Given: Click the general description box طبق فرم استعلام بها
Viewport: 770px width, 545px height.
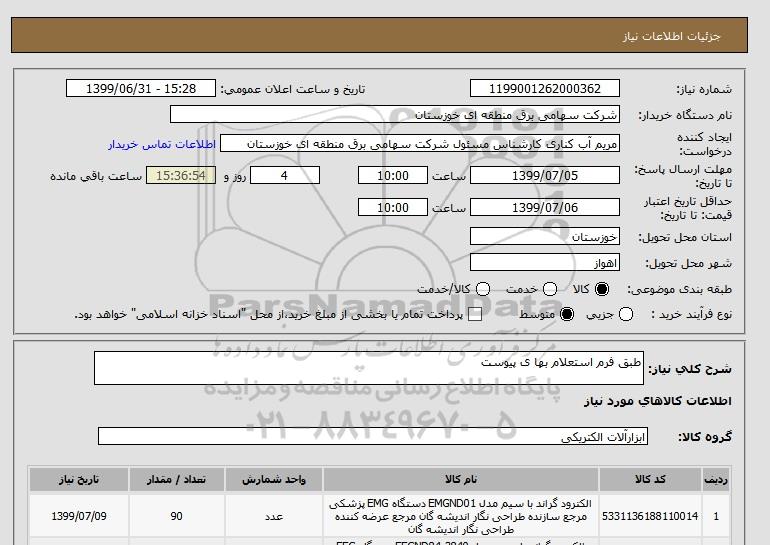Looking at the screenshot, I should point(369,368).
